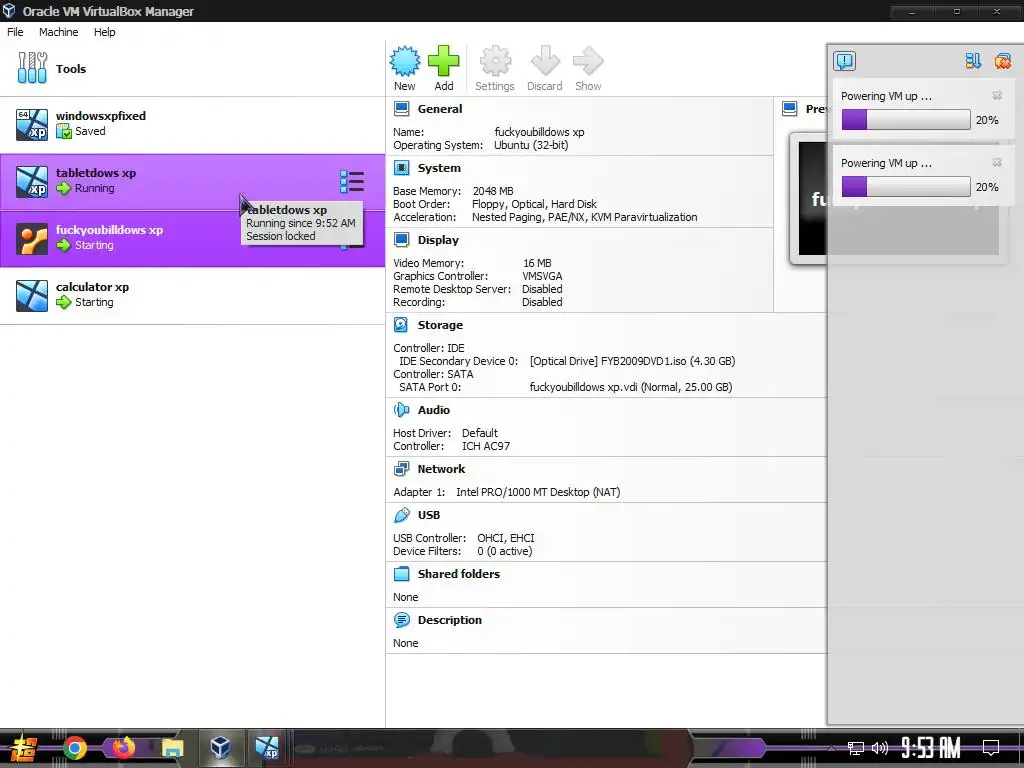Click the Preview section monitor icon
This screenshot has width=1024, height=768.
(x=790, y=108)
